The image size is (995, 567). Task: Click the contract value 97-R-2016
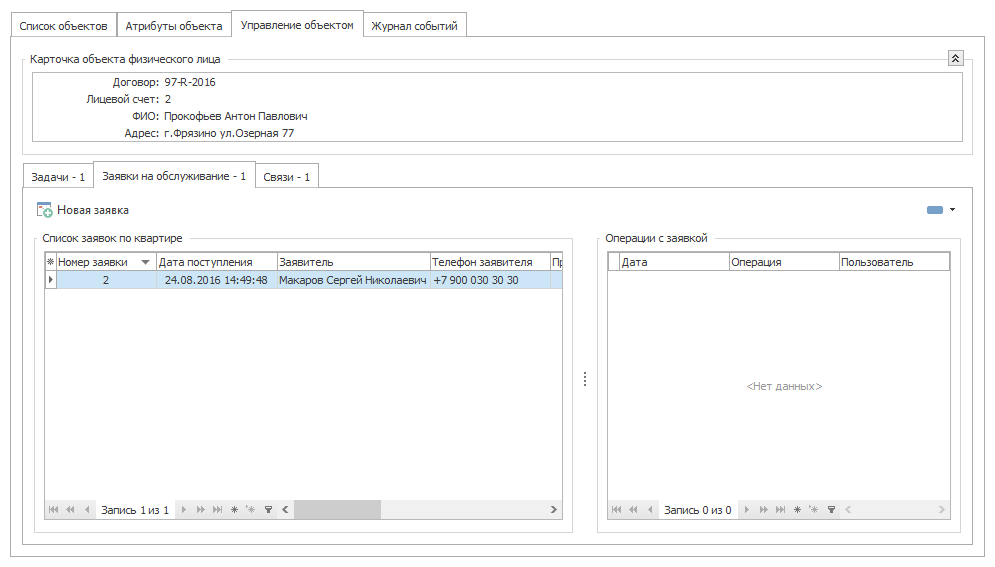click(x=190, y=82)
